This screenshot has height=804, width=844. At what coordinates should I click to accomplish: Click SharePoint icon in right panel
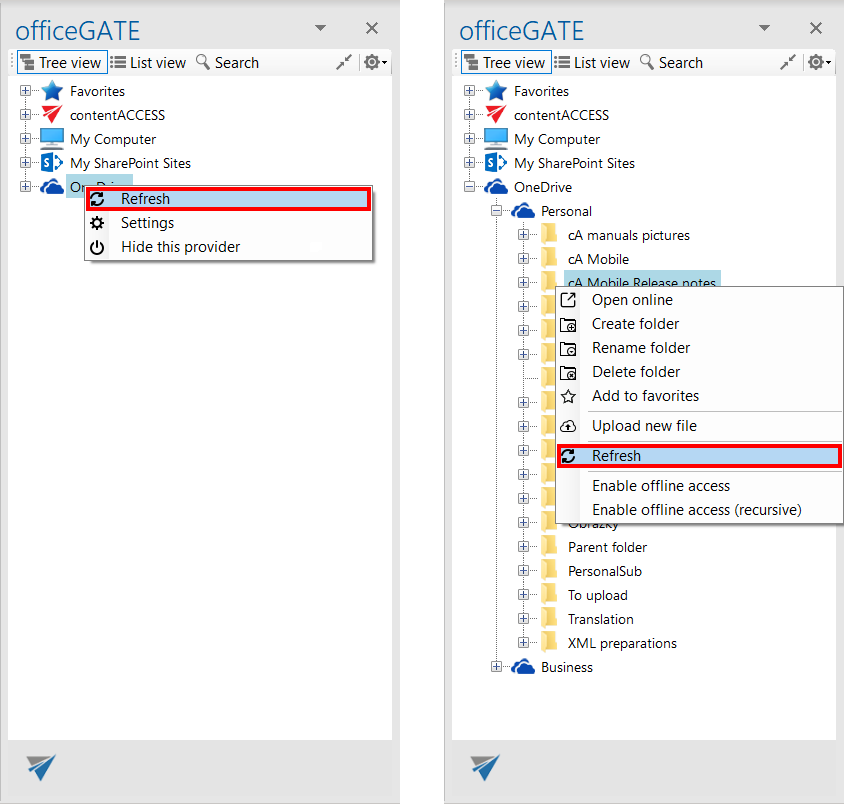coord(496,162)
